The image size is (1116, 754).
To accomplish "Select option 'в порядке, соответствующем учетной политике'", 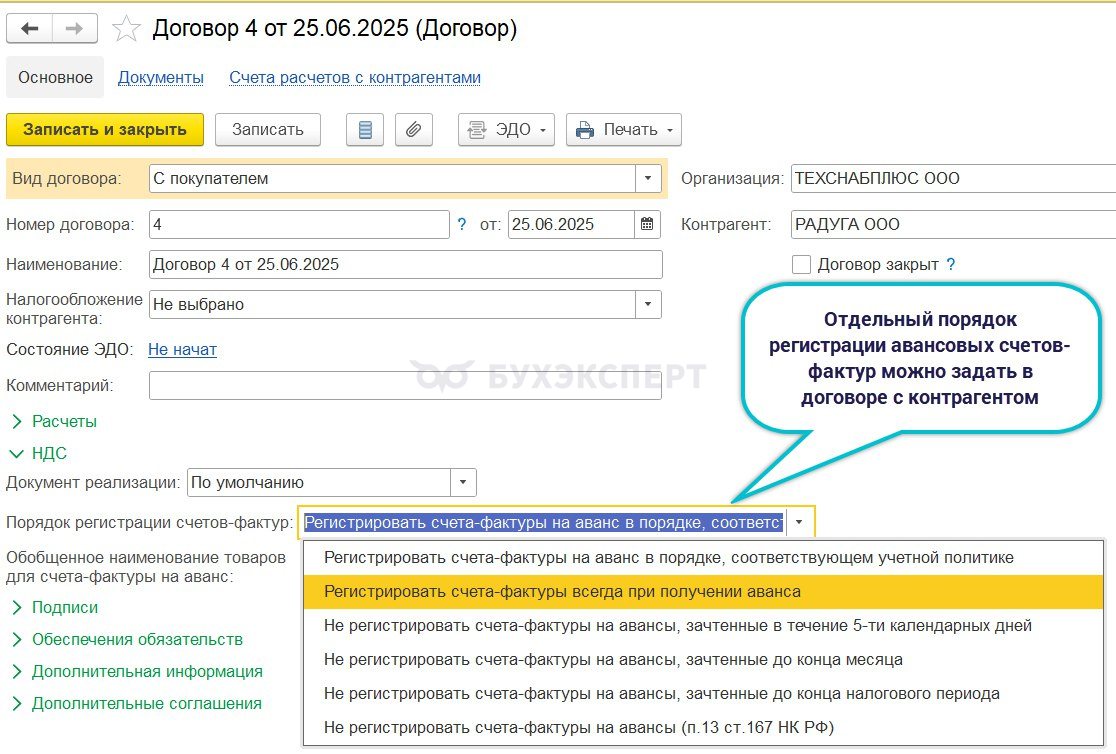I will [x=703, y=557].
